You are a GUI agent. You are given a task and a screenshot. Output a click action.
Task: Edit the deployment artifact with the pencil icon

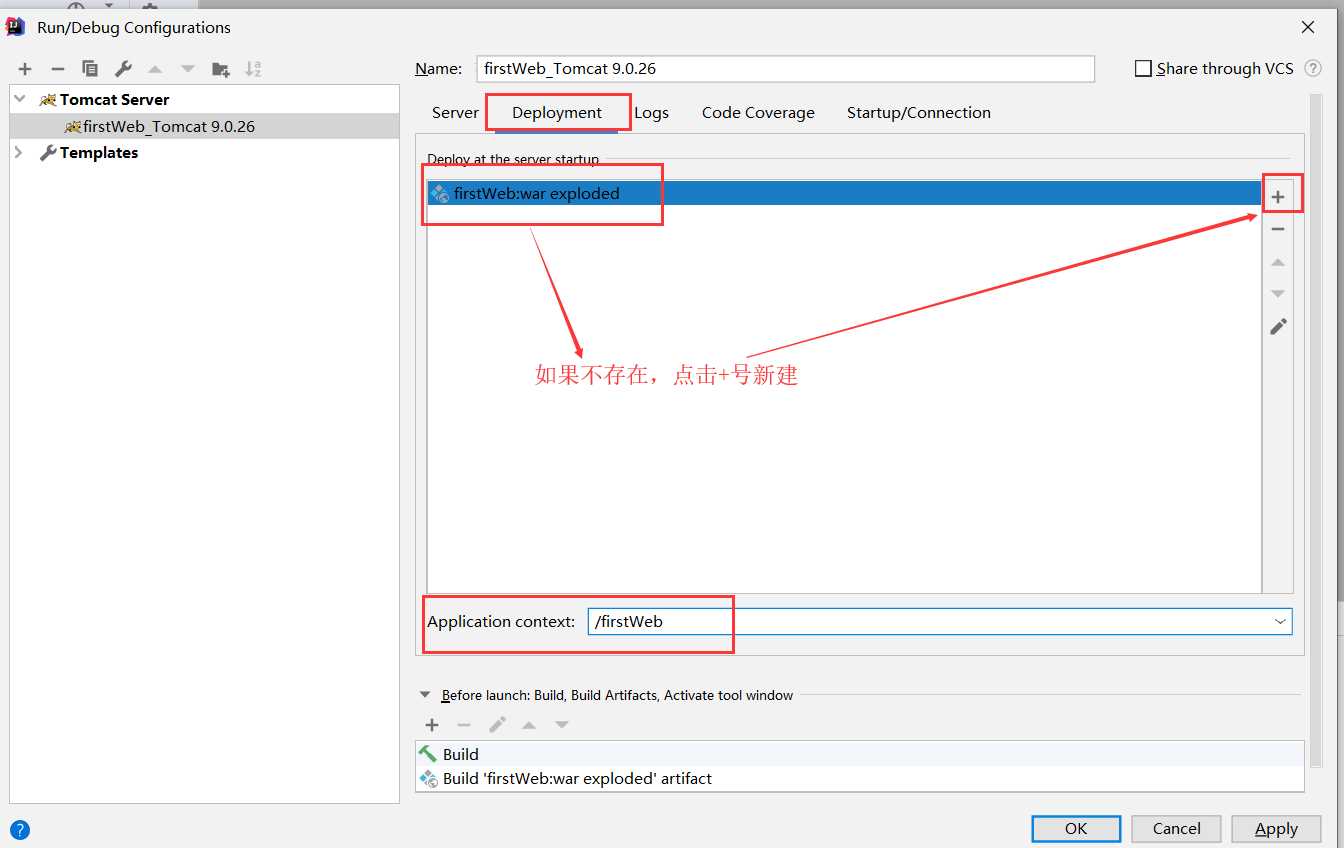tap(1278, 326)
